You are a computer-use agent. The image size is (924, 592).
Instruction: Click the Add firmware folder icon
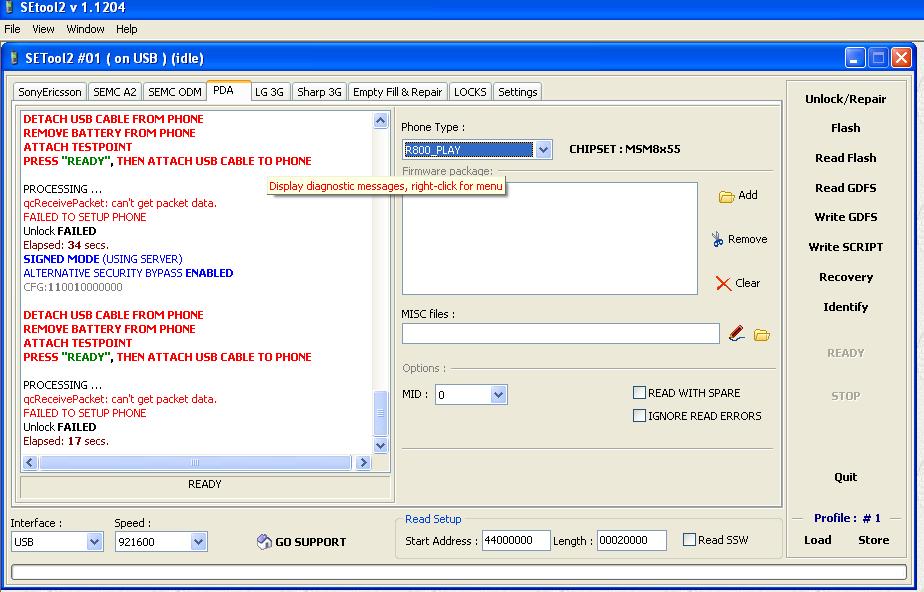tap(727, 196)
